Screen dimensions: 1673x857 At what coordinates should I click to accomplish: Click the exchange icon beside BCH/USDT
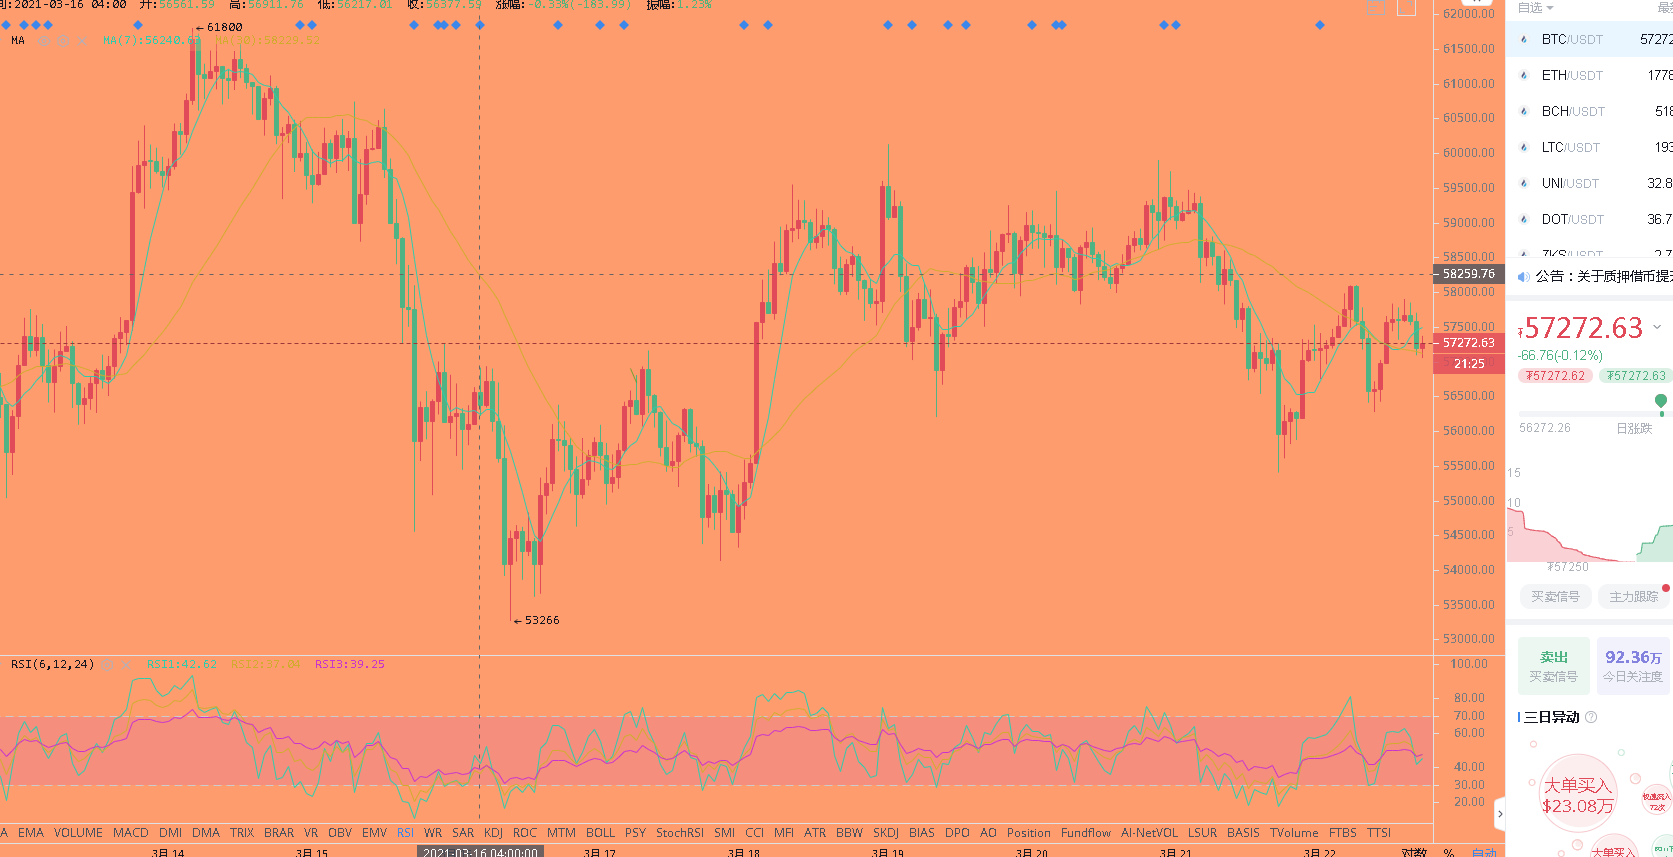1524,111
